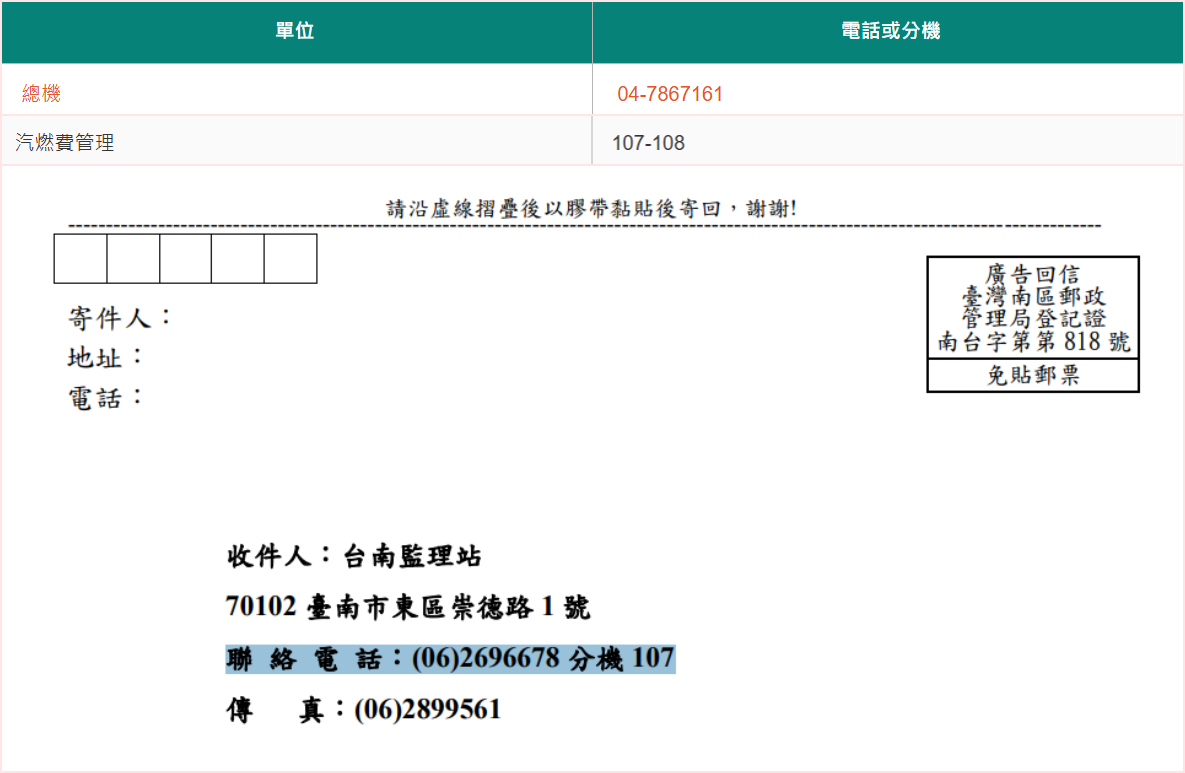Click the 免貼郵票 box
This screenshot has height=773, width=1185.
pos(1033,375)
